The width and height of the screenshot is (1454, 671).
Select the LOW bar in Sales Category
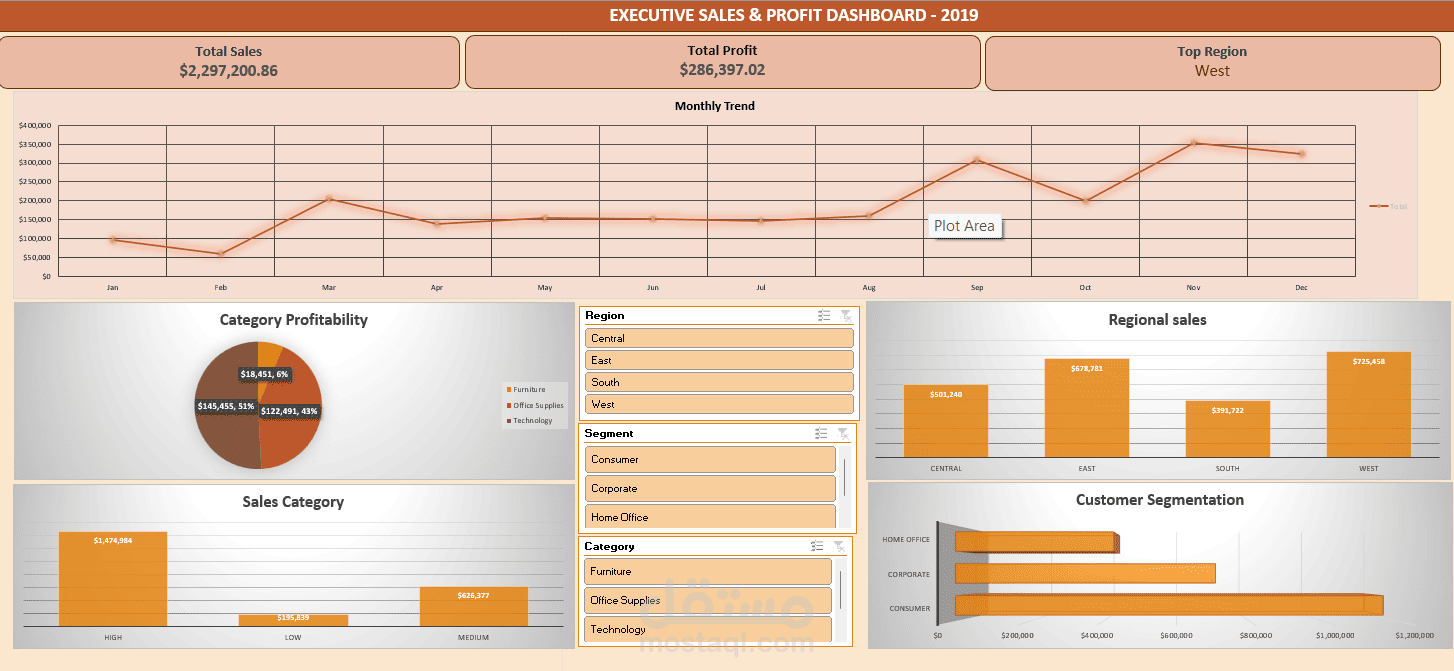coord(293,620)
